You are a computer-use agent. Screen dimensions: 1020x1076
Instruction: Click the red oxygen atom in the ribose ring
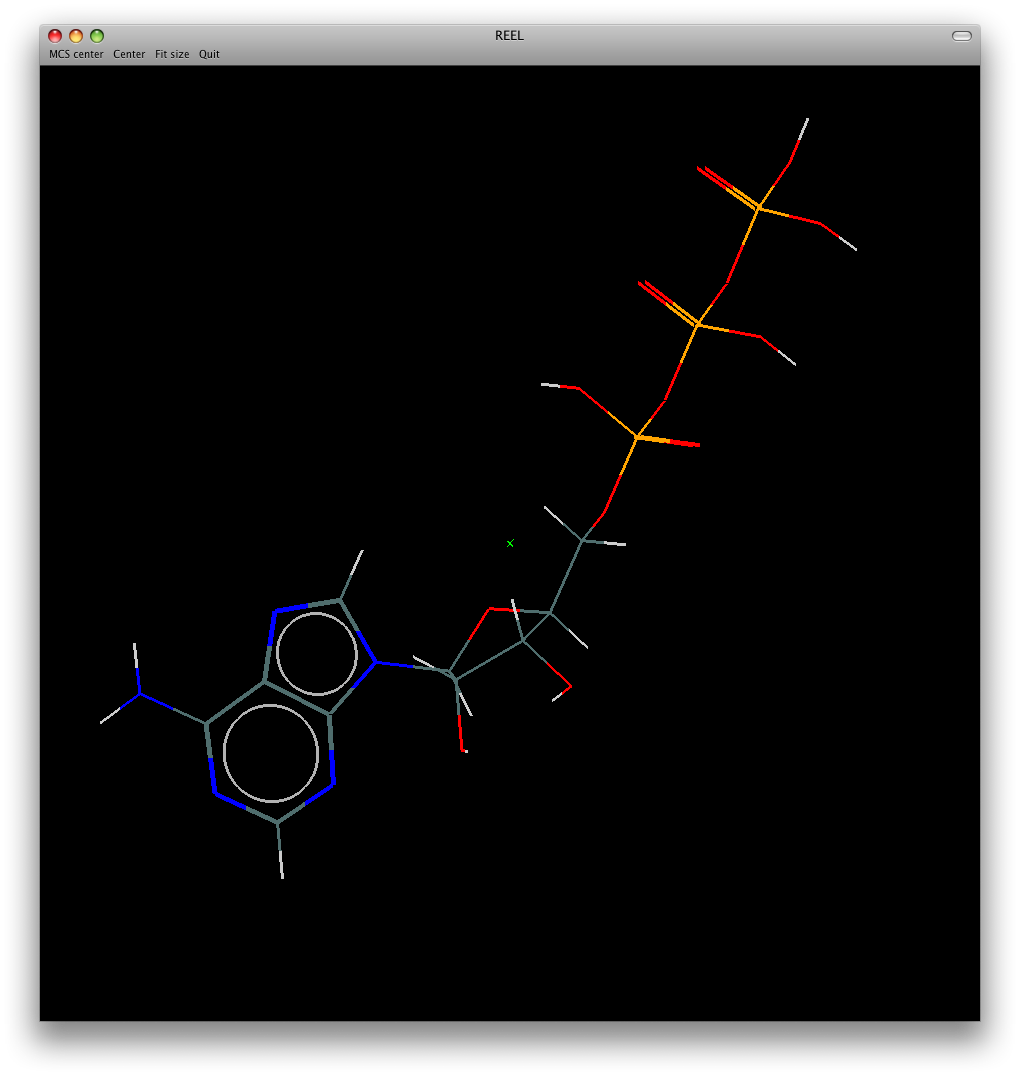pyautogui.click(x=489, y=609)
